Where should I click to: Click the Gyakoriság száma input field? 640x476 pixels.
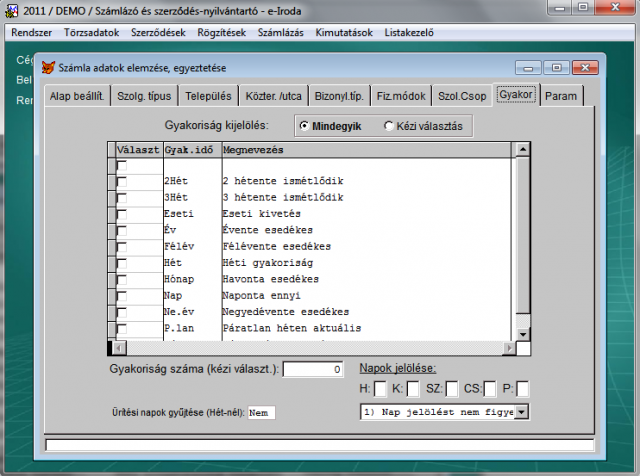[x=313, y=370]
